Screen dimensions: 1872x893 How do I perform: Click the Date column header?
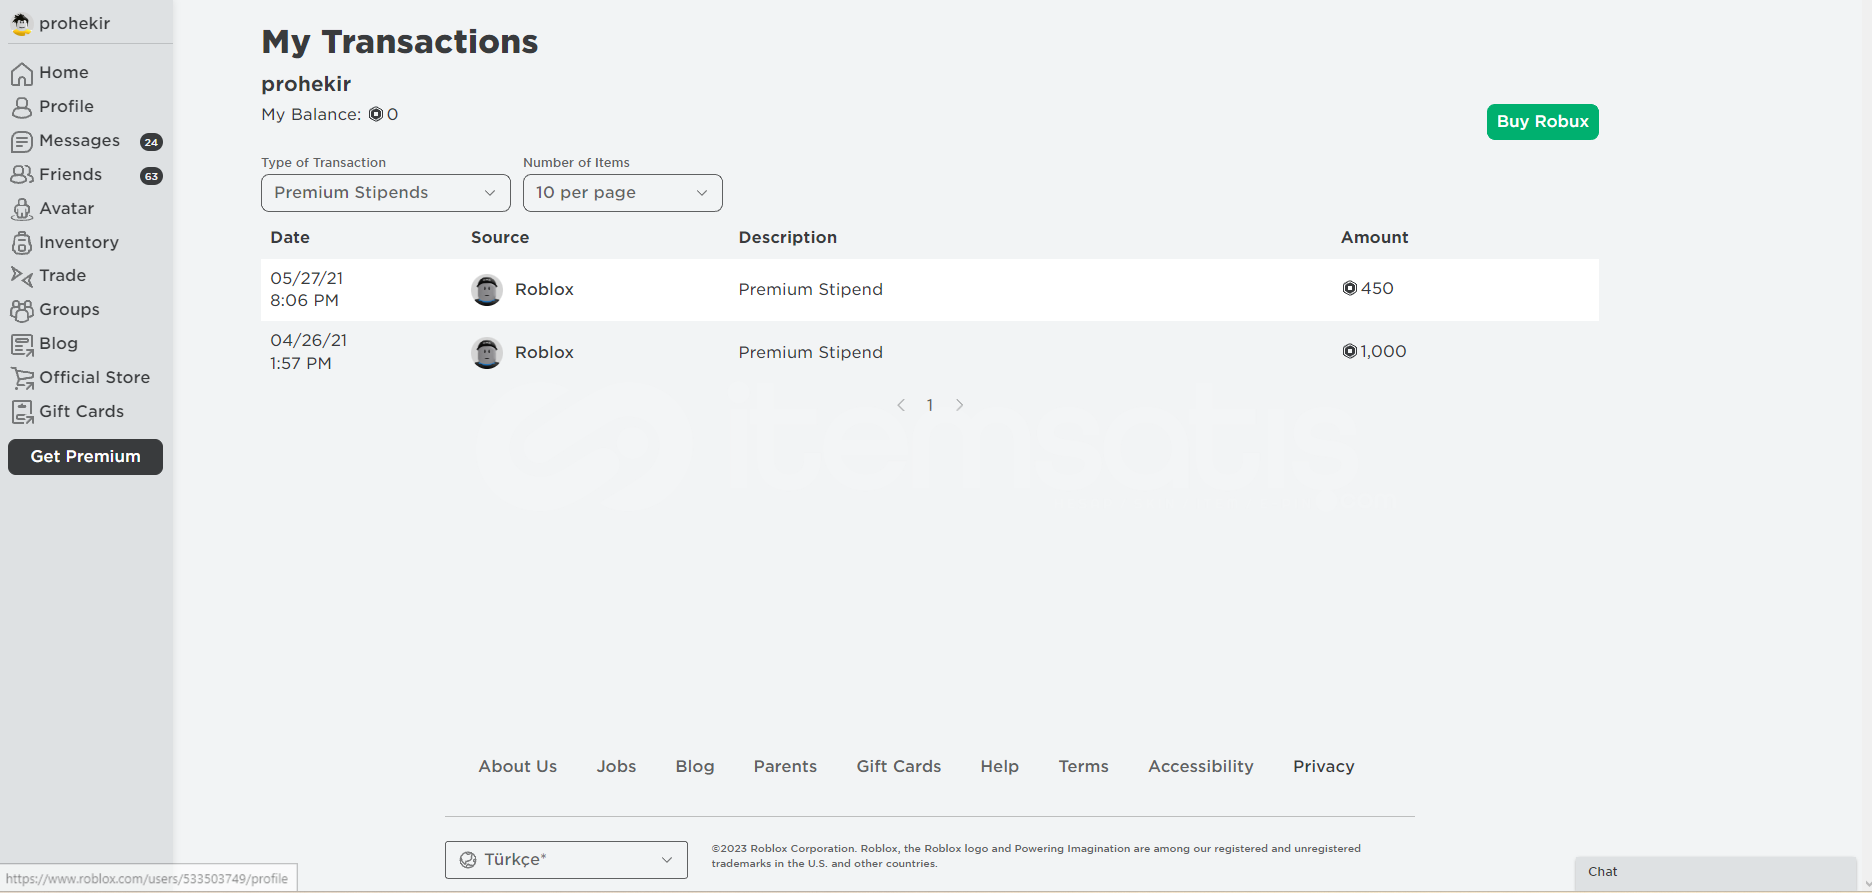pyautogui.click(x=290, y=238)
